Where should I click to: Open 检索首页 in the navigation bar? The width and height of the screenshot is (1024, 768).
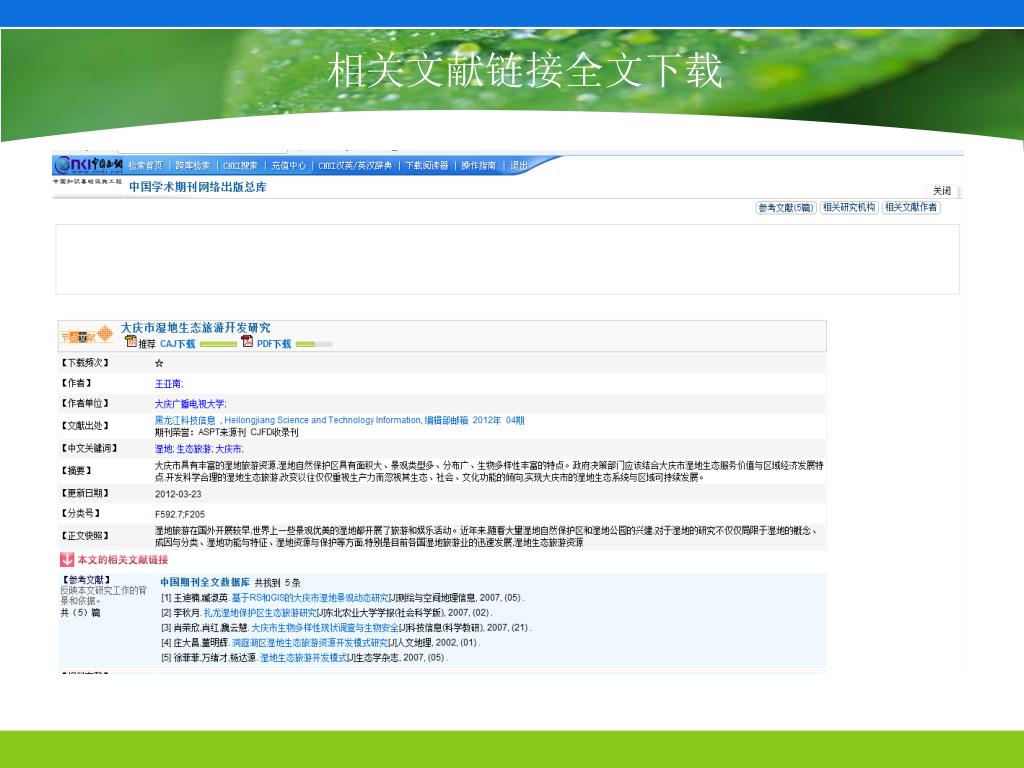click(145, 166)
